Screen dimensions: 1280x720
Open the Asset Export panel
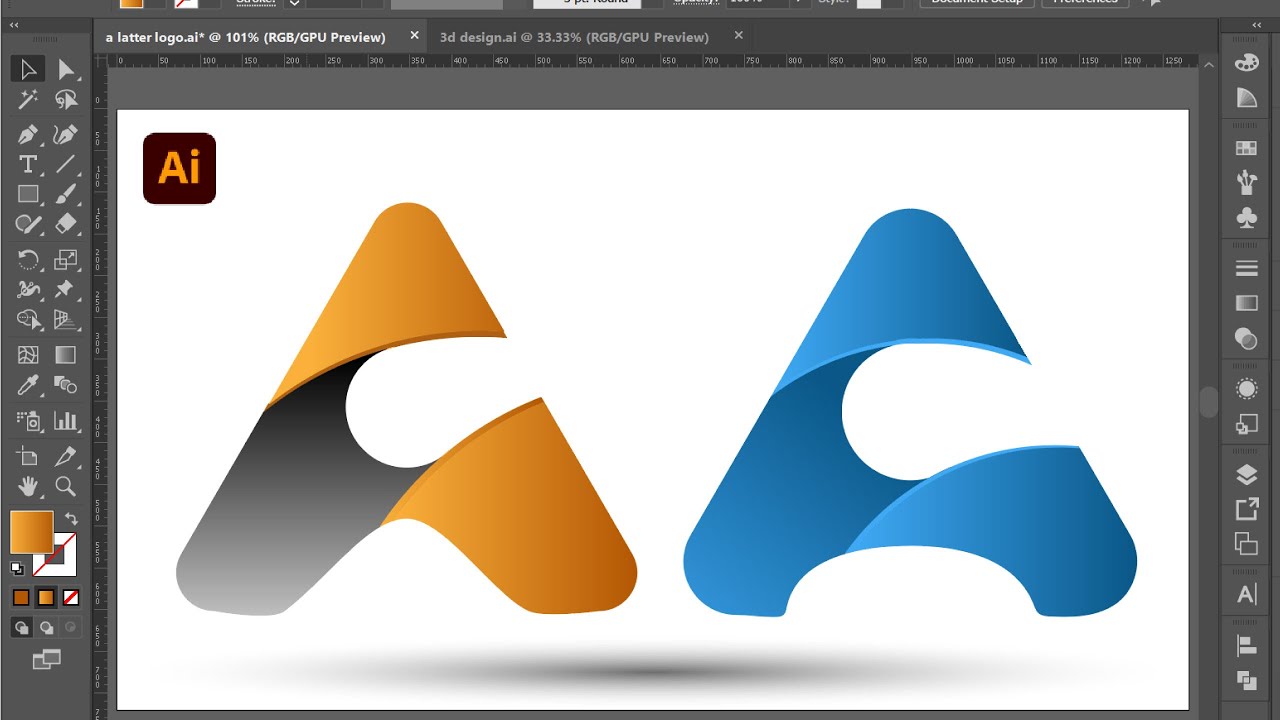1247,509
